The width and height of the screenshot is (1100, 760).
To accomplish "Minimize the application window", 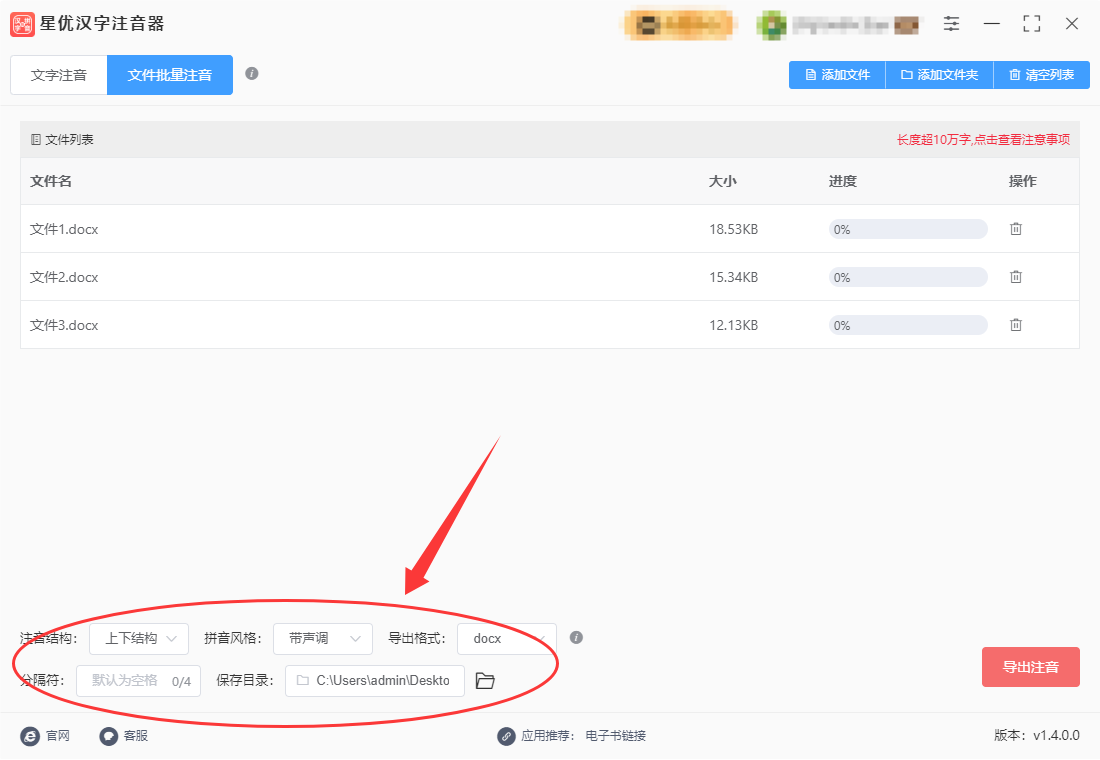I will point(991,24).
